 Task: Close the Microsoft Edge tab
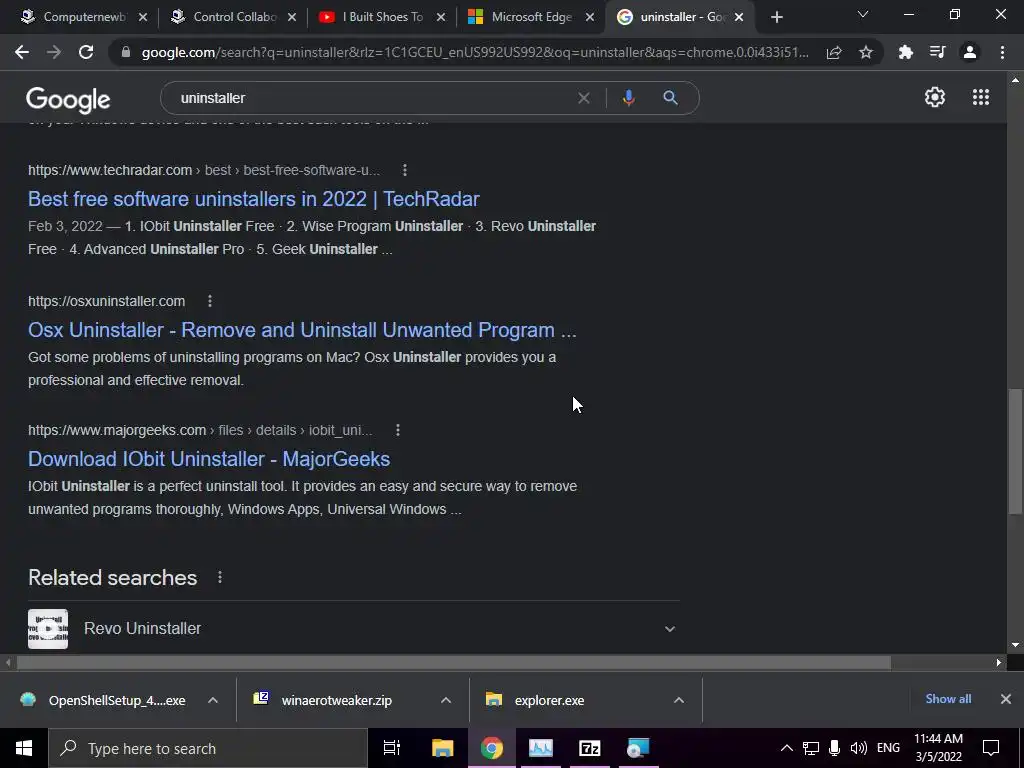590,18
